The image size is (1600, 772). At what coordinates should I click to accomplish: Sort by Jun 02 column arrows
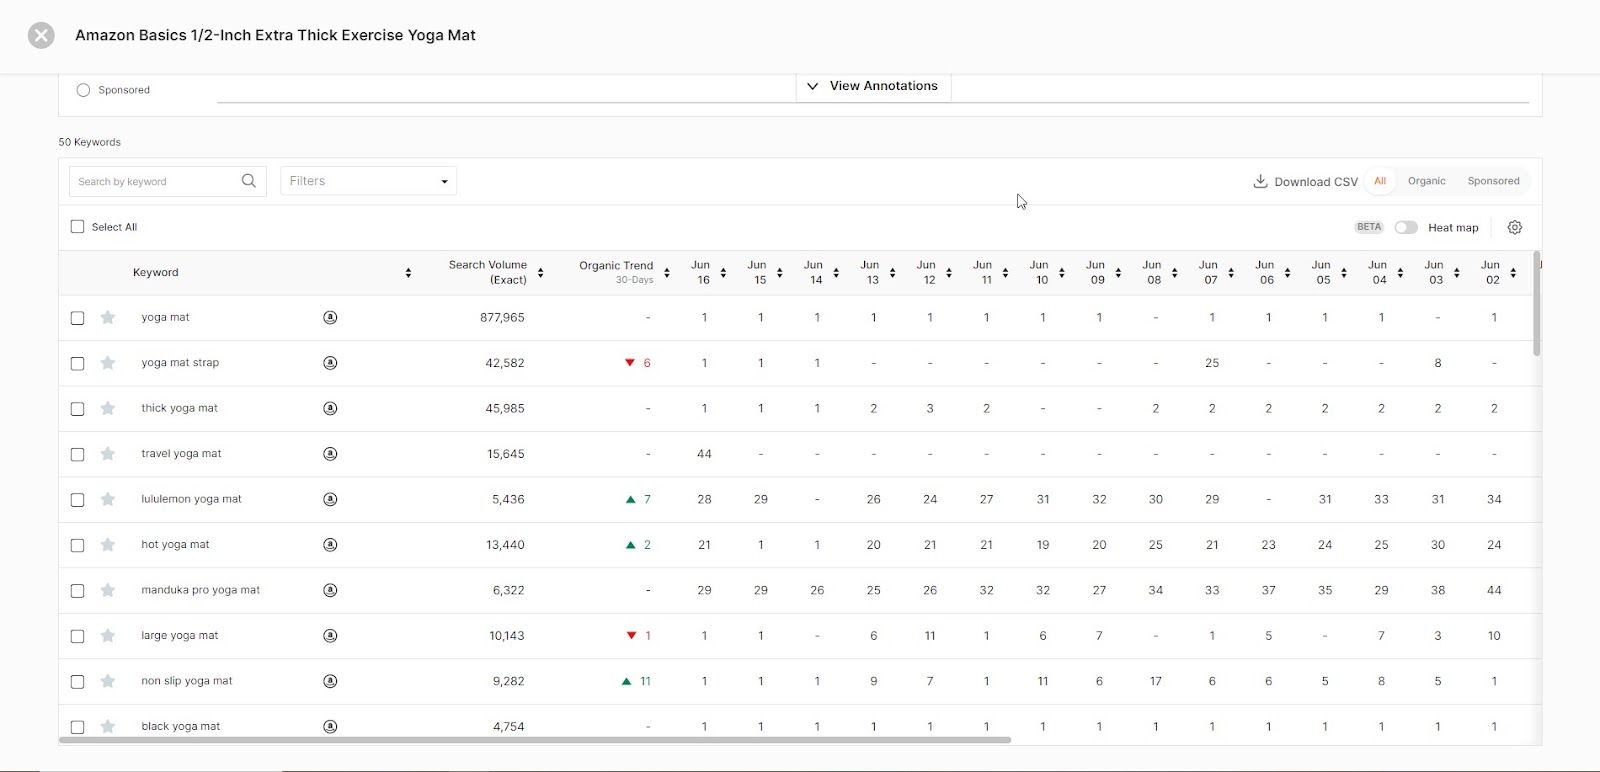coord(1513,273)
